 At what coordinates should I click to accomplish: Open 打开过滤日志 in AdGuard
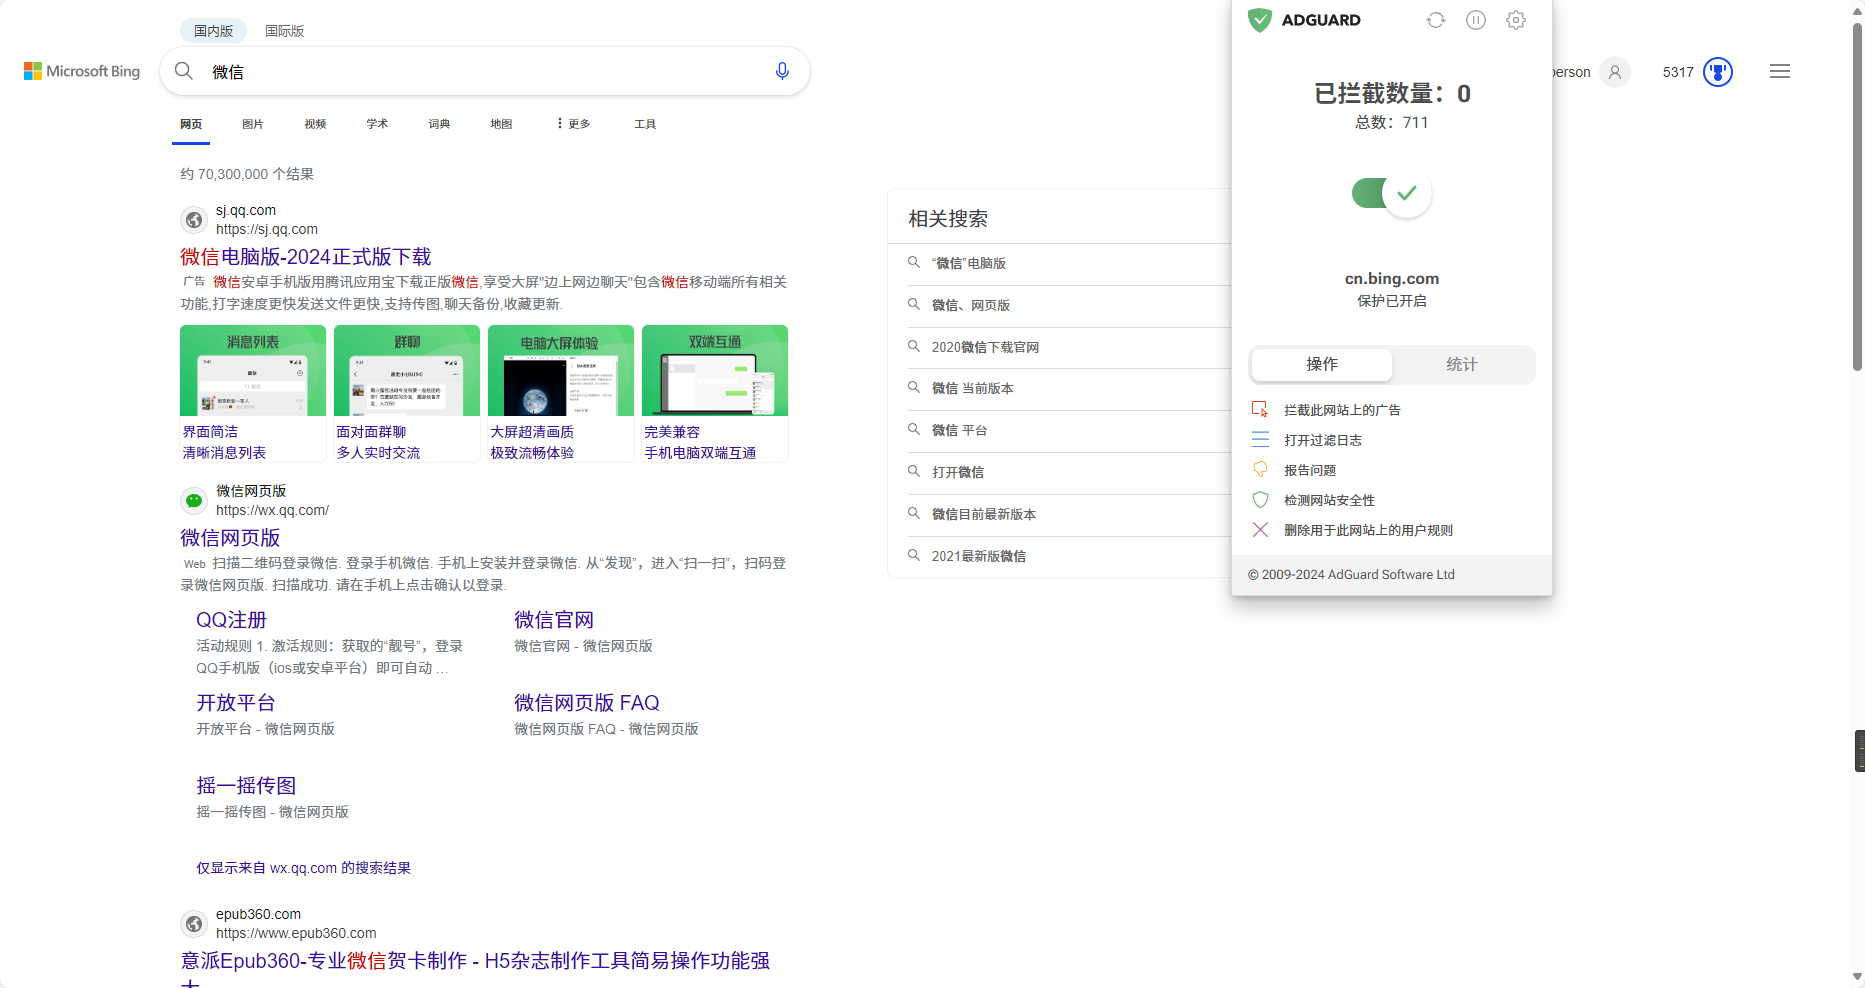pyautogui.click(x=1323, y=440)
